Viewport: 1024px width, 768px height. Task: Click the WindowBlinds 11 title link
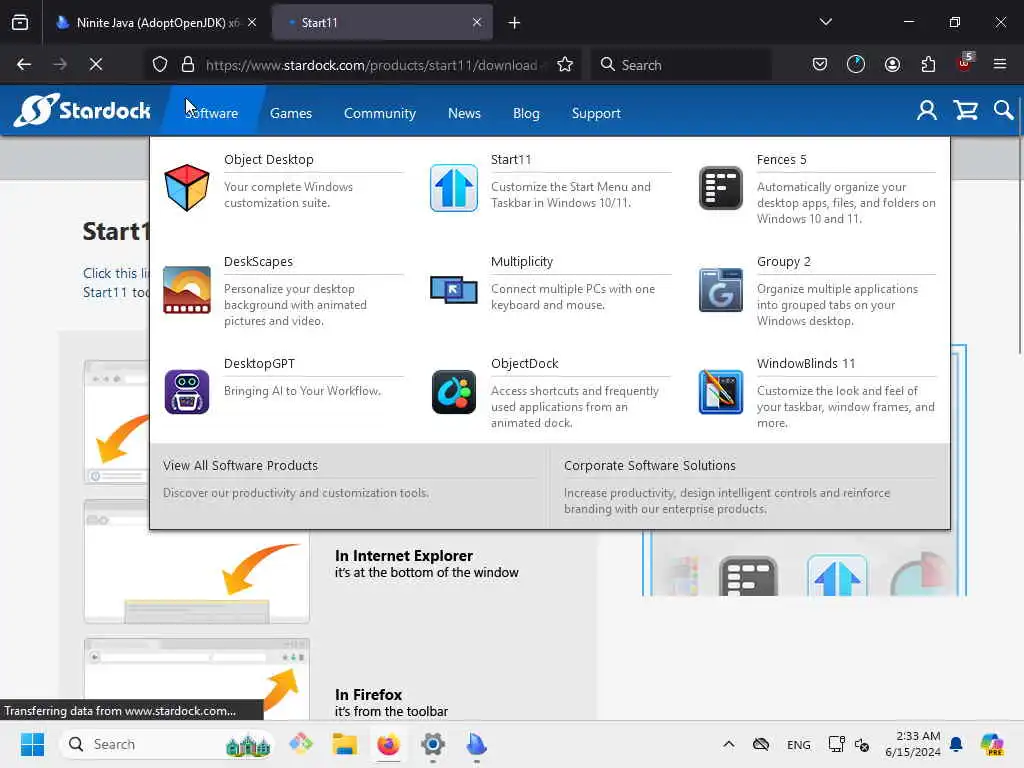coord(805,363)
